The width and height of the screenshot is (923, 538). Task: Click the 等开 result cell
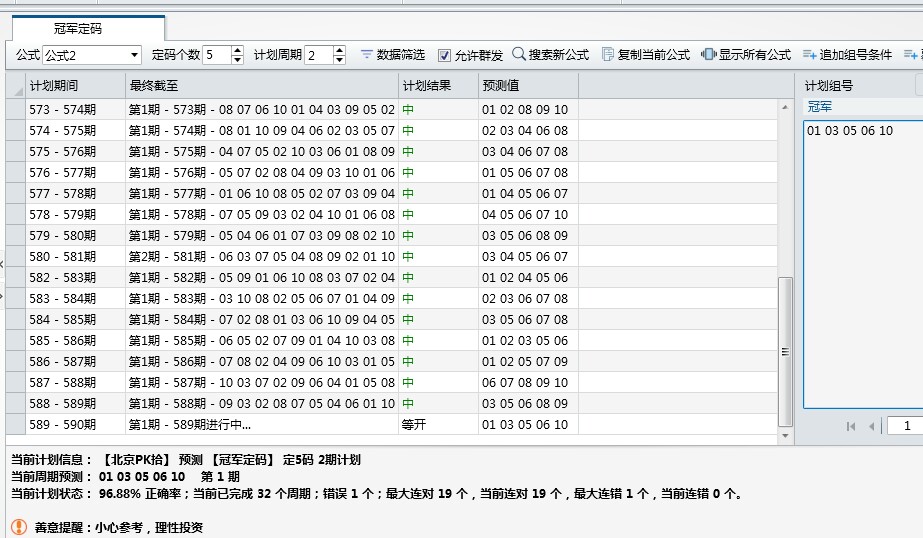[439, 424]
